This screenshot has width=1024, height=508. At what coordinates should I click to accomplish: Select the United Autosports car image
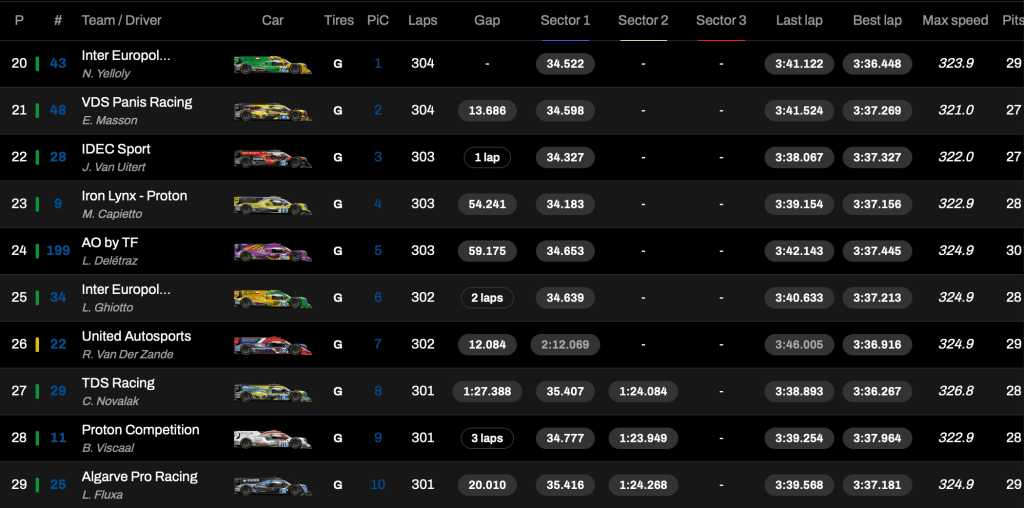(x=272, y=345)
